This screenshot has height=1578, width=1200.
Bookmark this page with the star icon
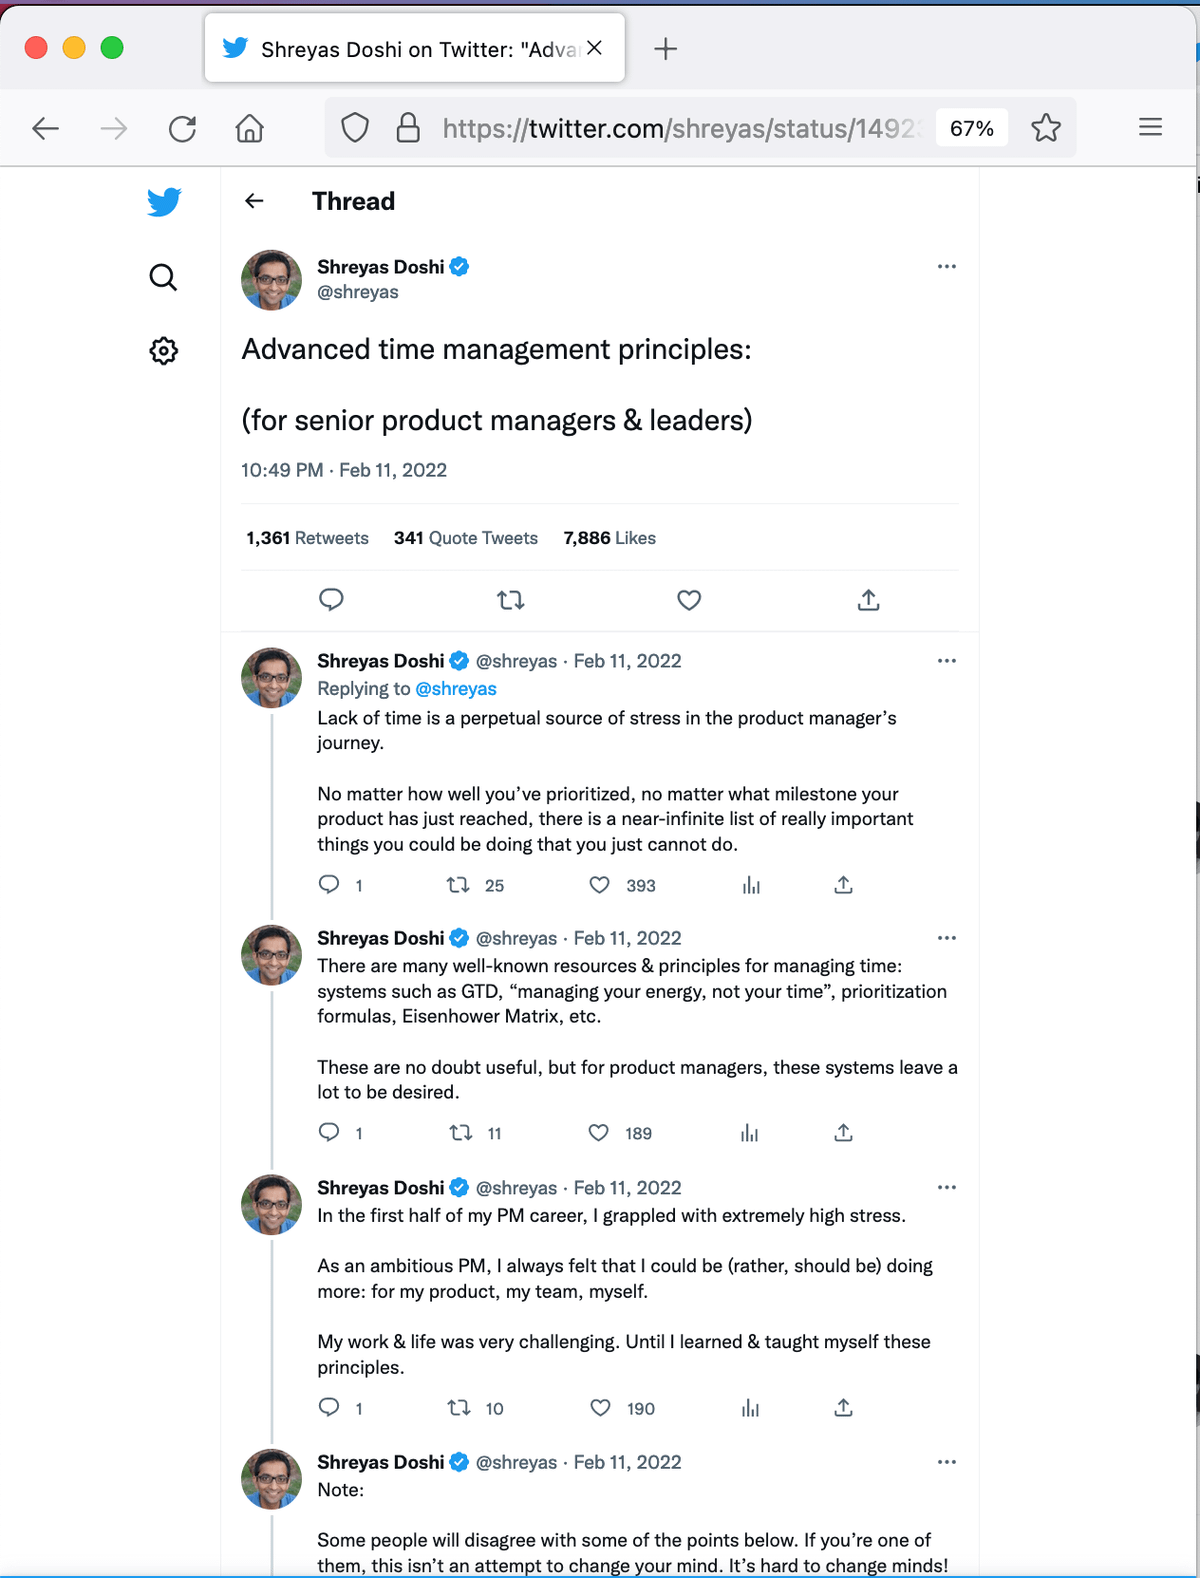(1046, 128)
